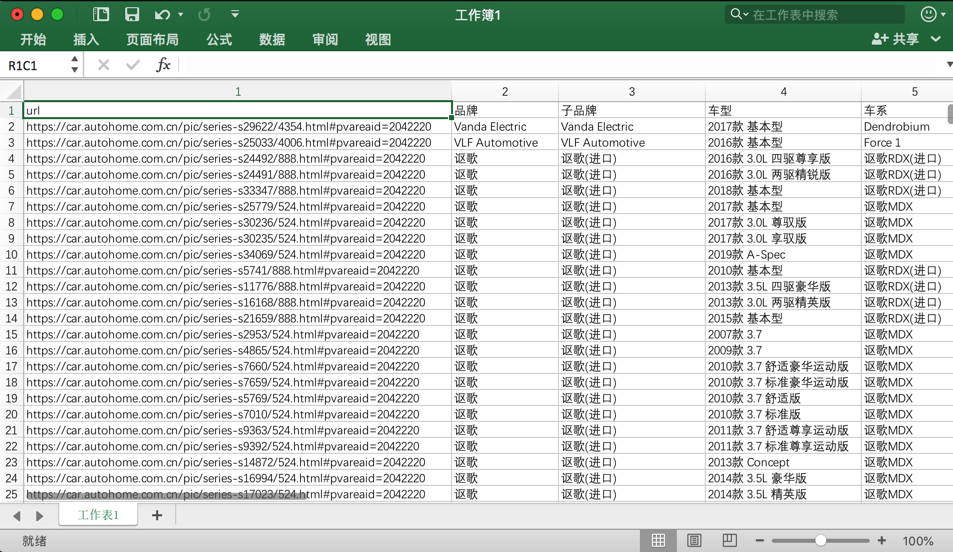Click the zoom in plus button
The image size is (953, 552).
tap(882, 540)
